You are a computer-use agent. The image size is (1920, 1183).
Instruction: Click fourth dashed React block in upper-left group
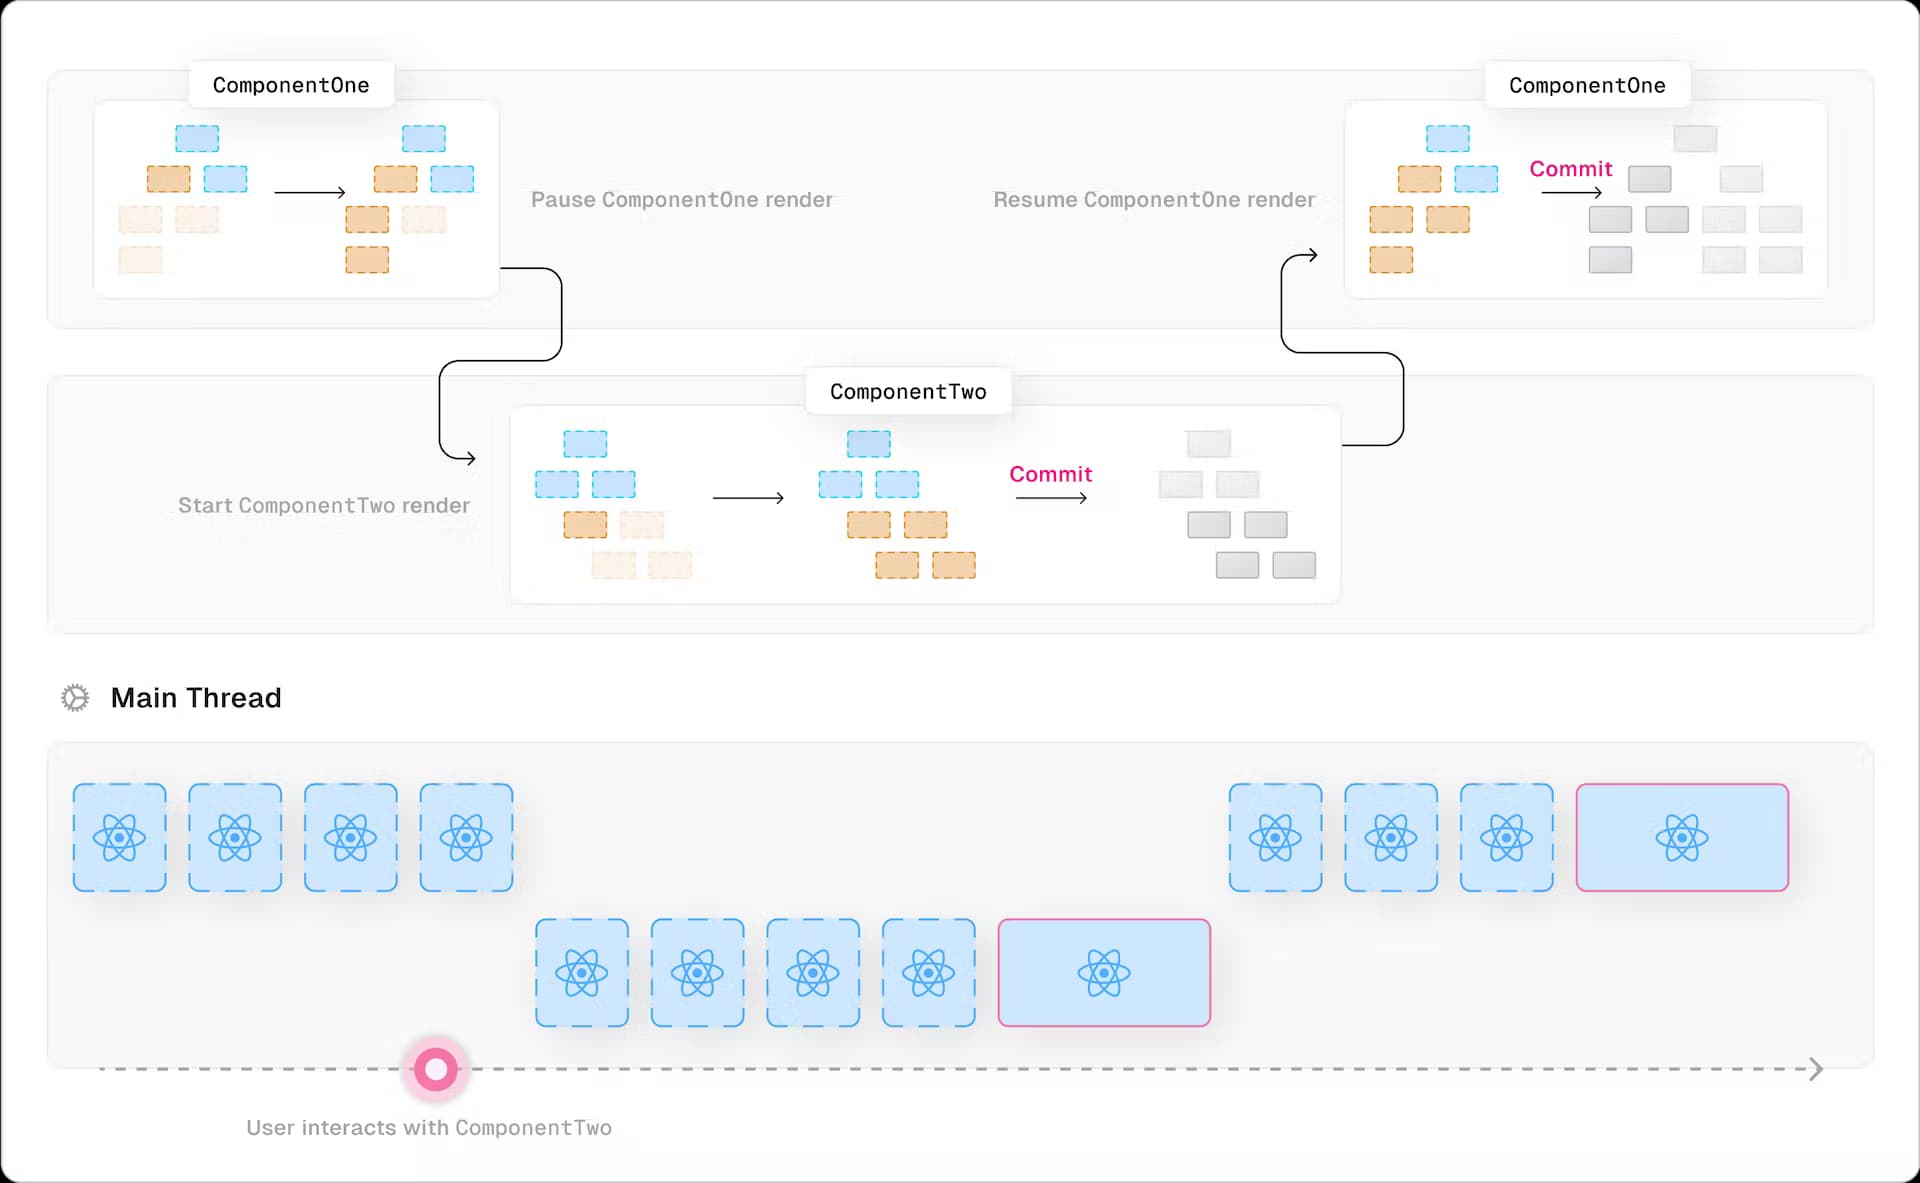coord(466,837)
